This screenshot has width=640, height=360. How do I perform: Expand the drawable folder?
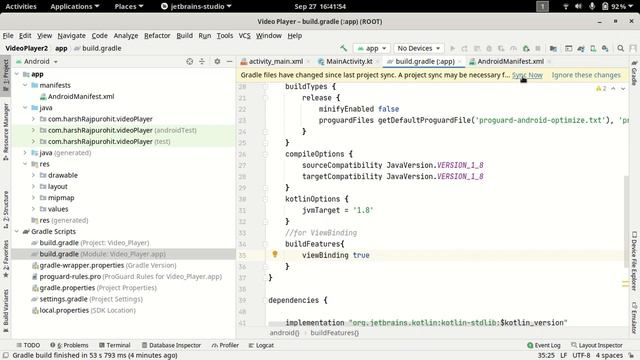point(33,175)
